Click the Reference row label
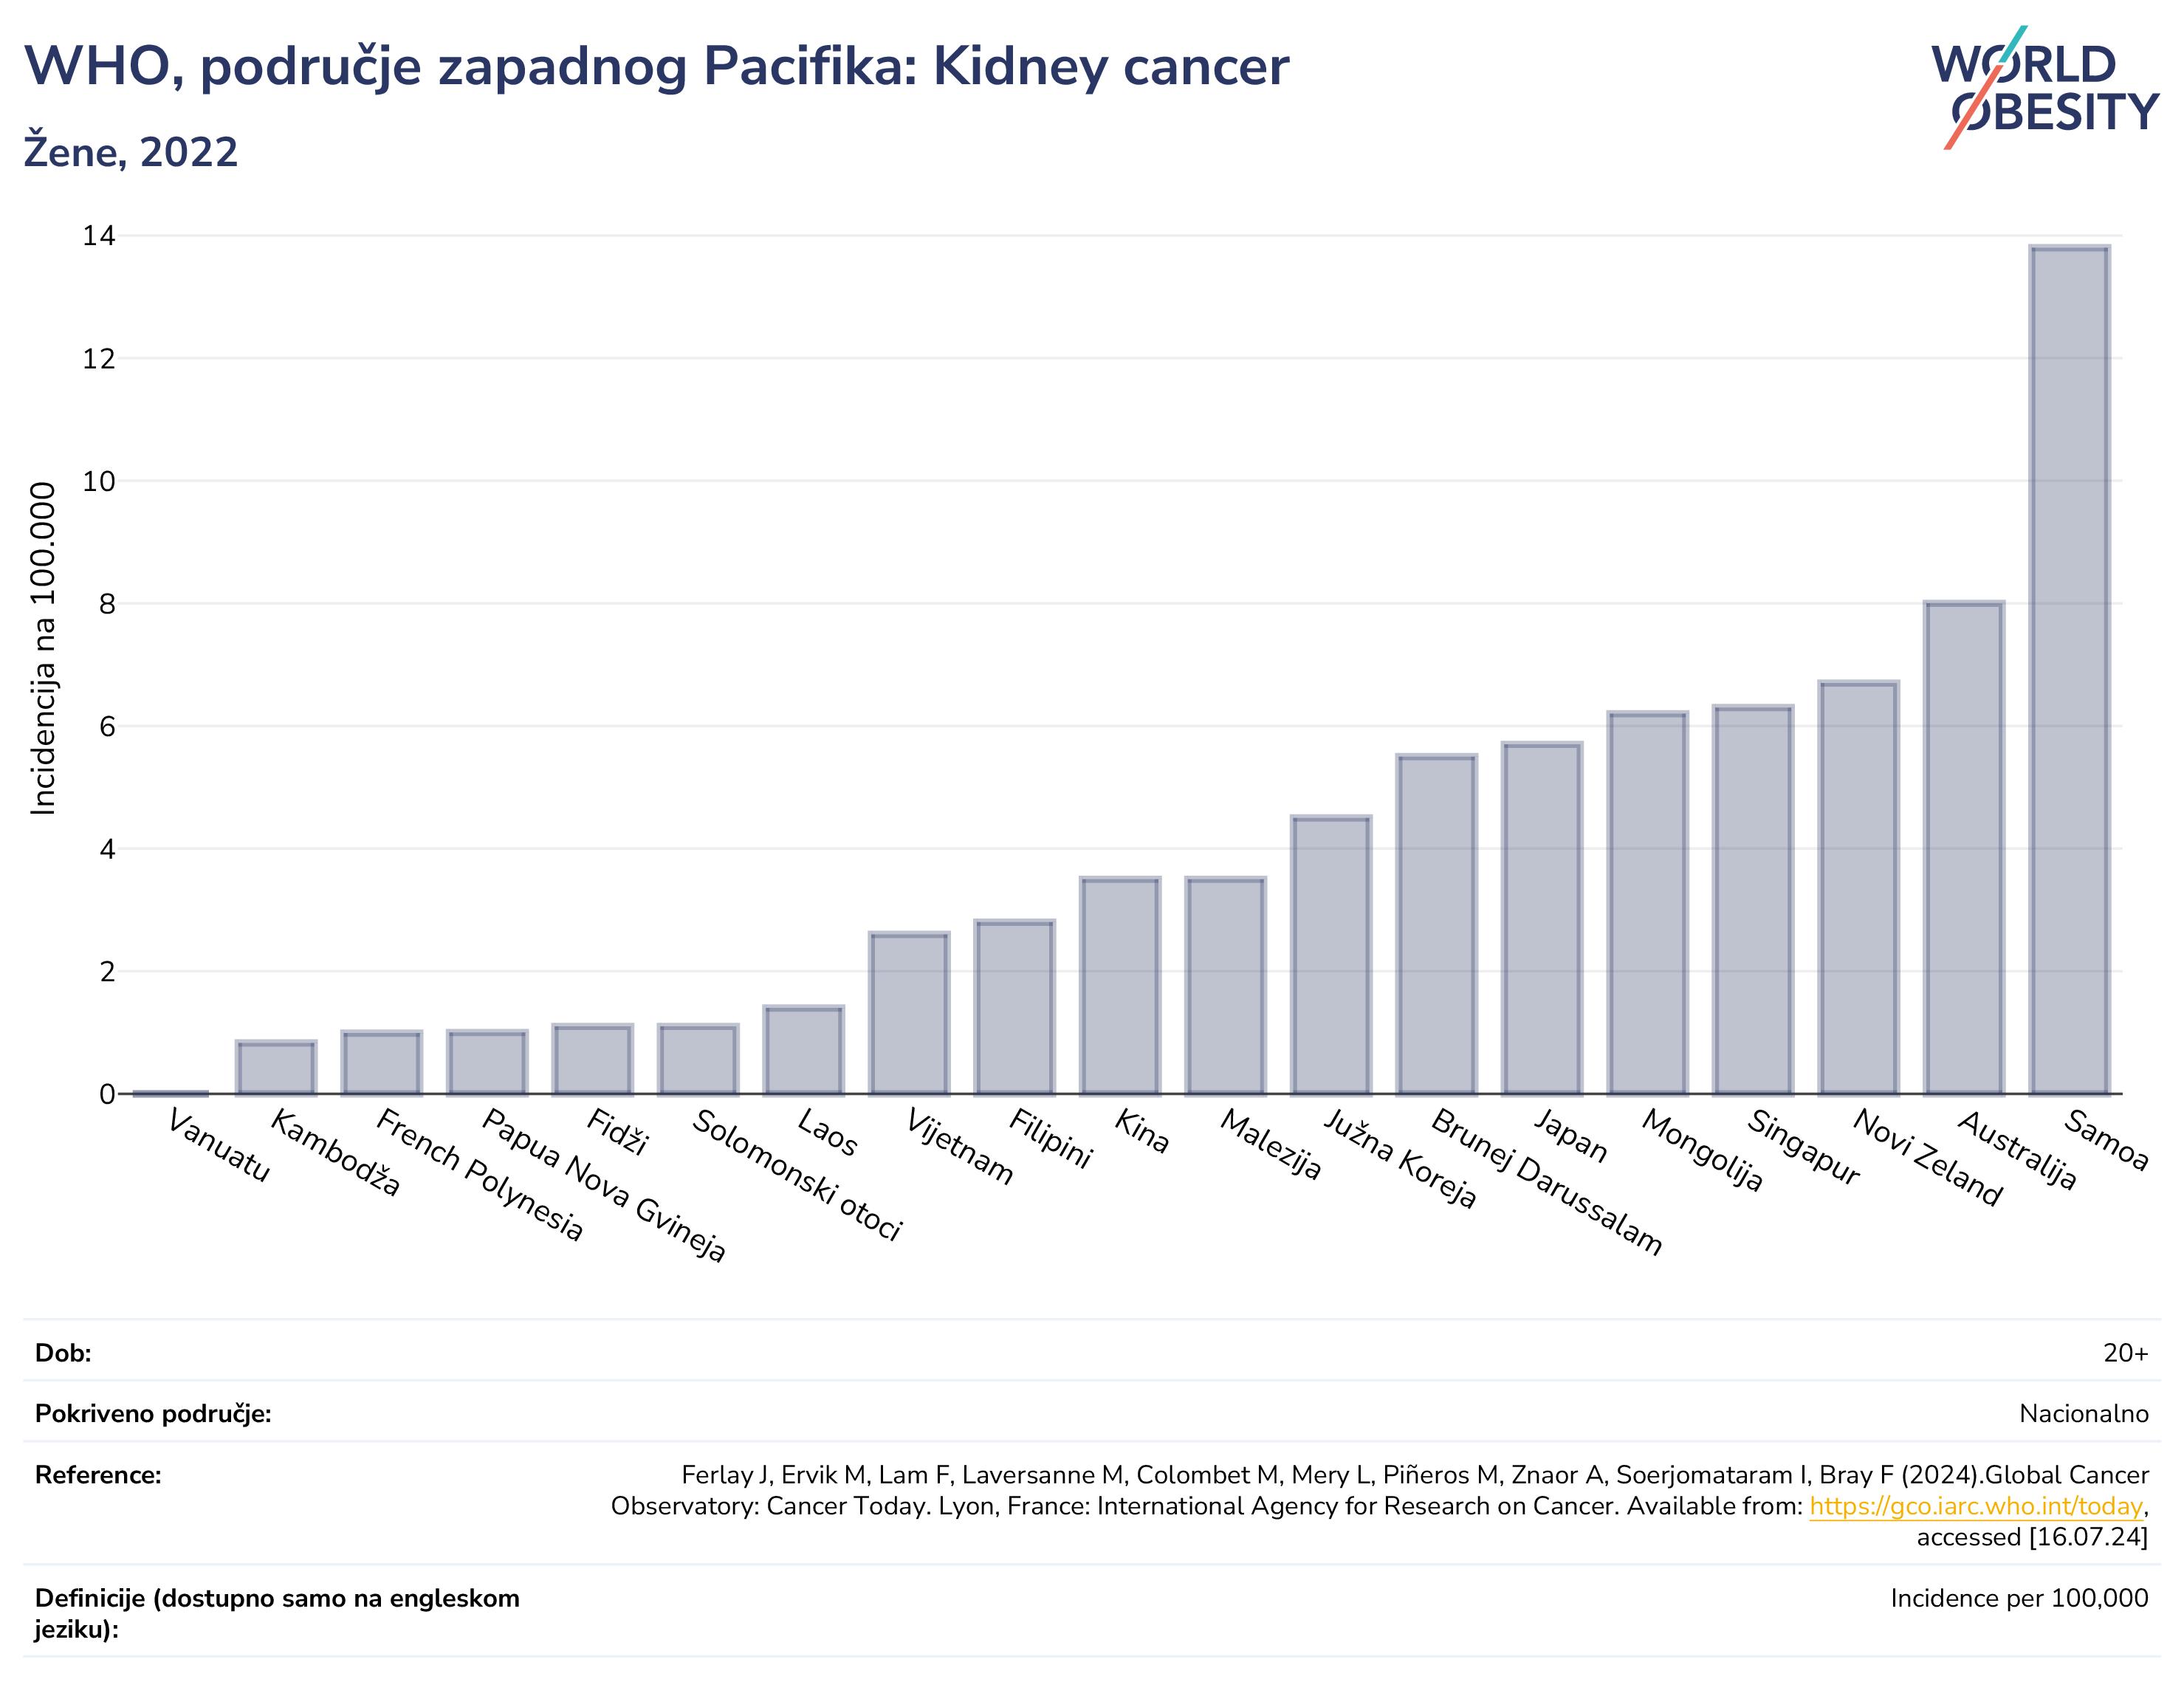The height and width of the screenshot is (1696, 2184). pos(98,1475)
